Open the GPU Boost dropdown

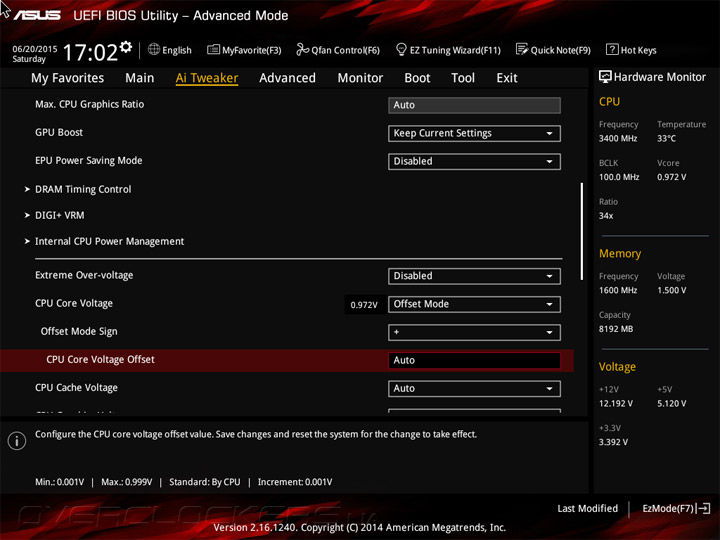click(x=474, y=134)
